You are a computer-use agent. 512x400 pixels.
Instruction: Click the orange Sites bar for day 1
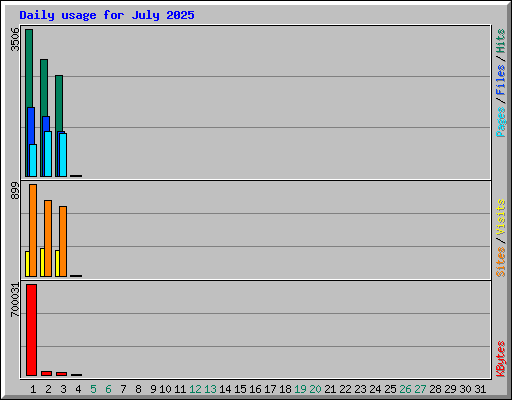pos(33,230)
